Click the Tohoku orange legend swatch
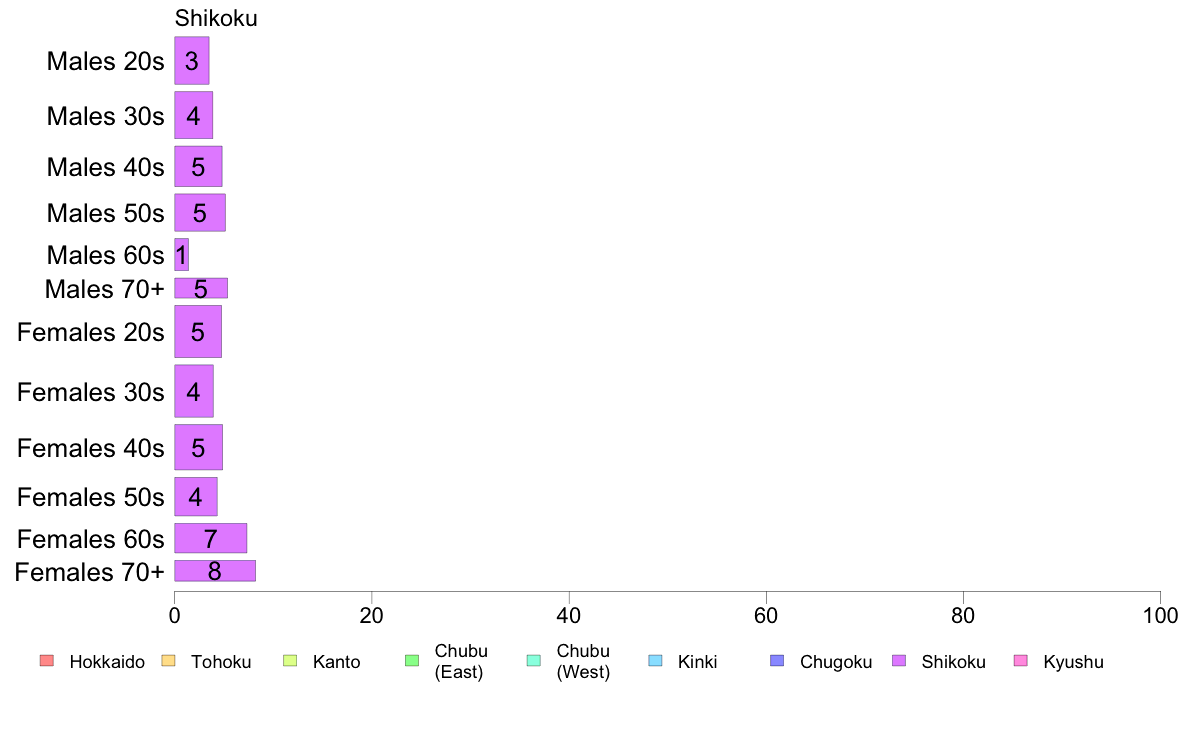The image size is (1188, 736). tap(168, 661)
